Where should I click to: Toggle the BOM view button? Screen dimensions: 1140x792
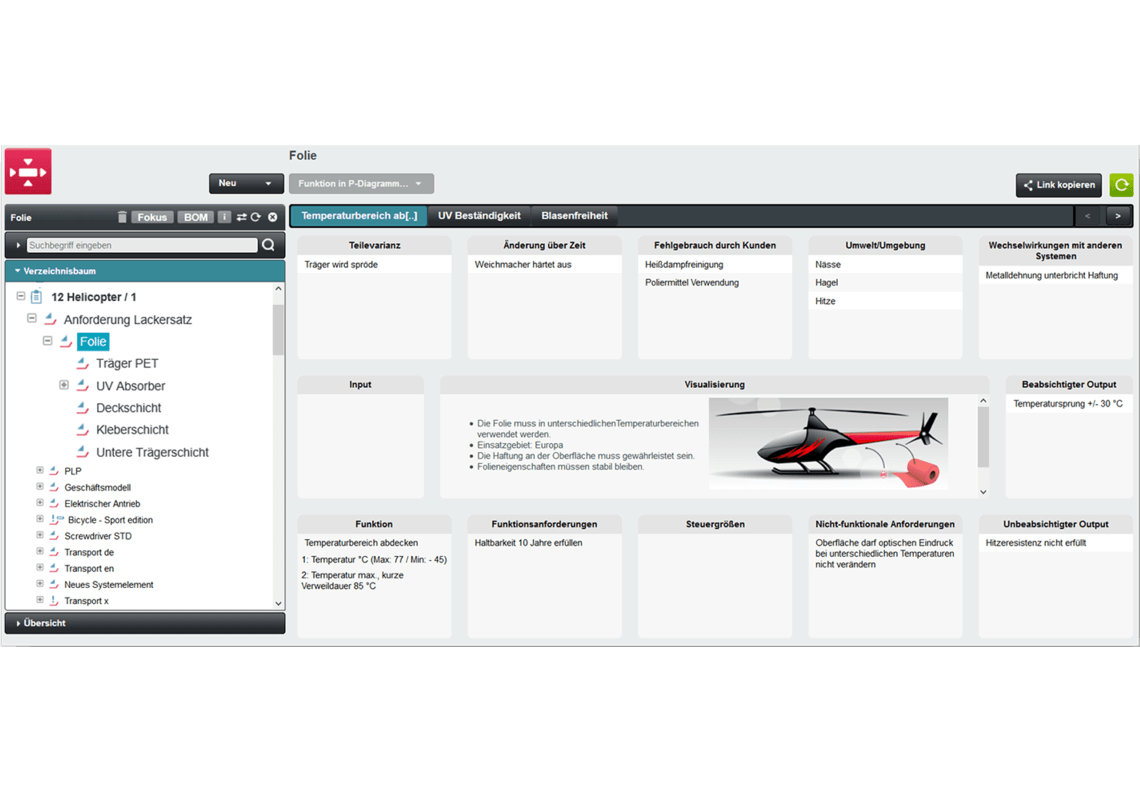195,217
